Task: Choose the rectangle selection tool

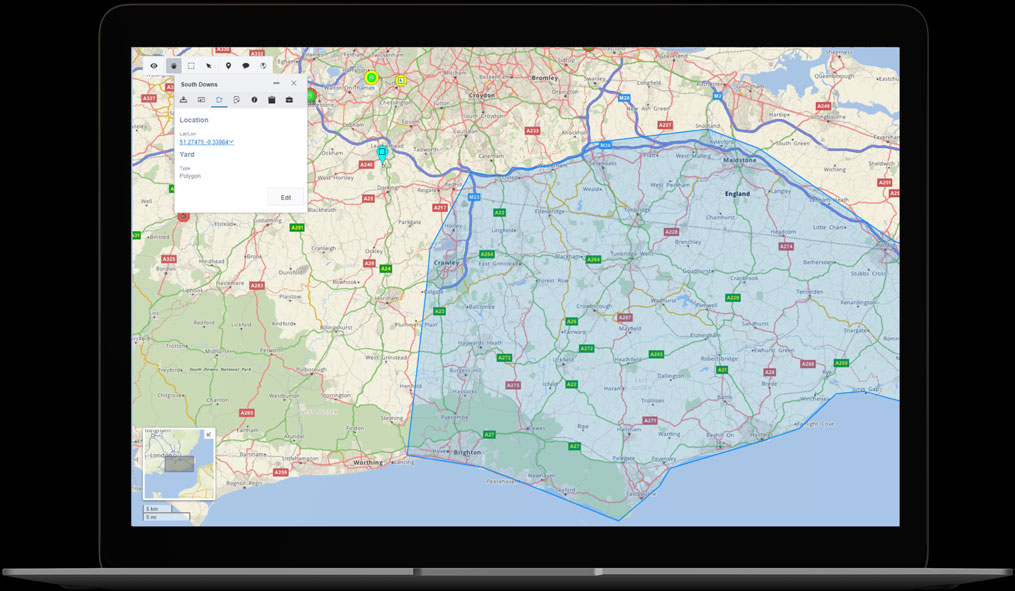Action: tap(191, 65)
